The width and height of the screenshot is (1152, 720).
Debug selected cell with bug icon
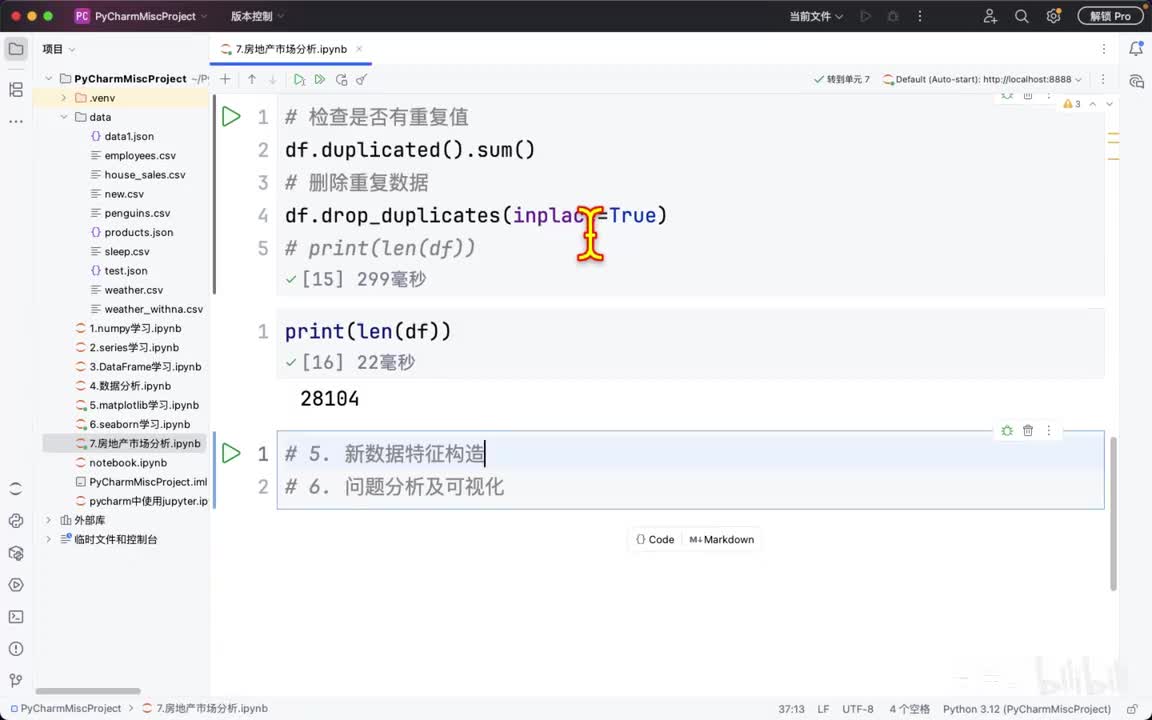[1007, 431]
